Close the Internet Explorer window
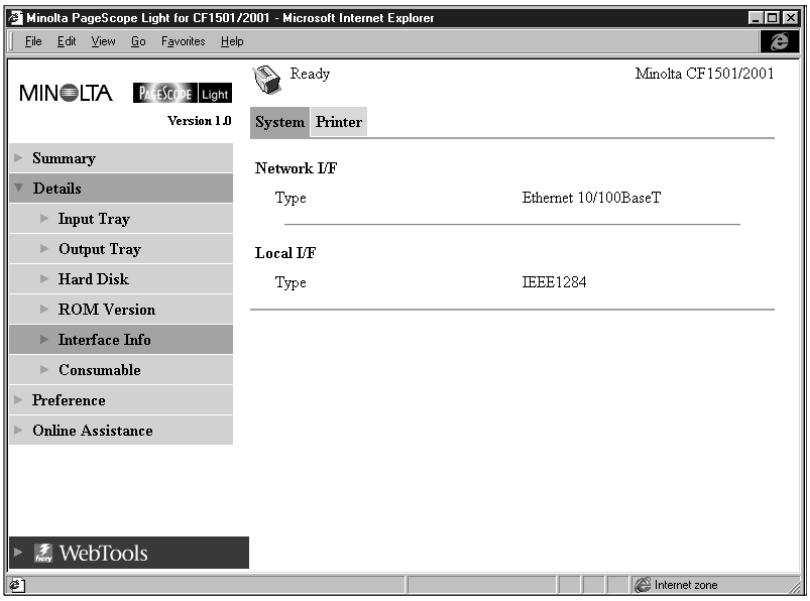The width and height of the screenshot is (810, 601). [790, 18]
